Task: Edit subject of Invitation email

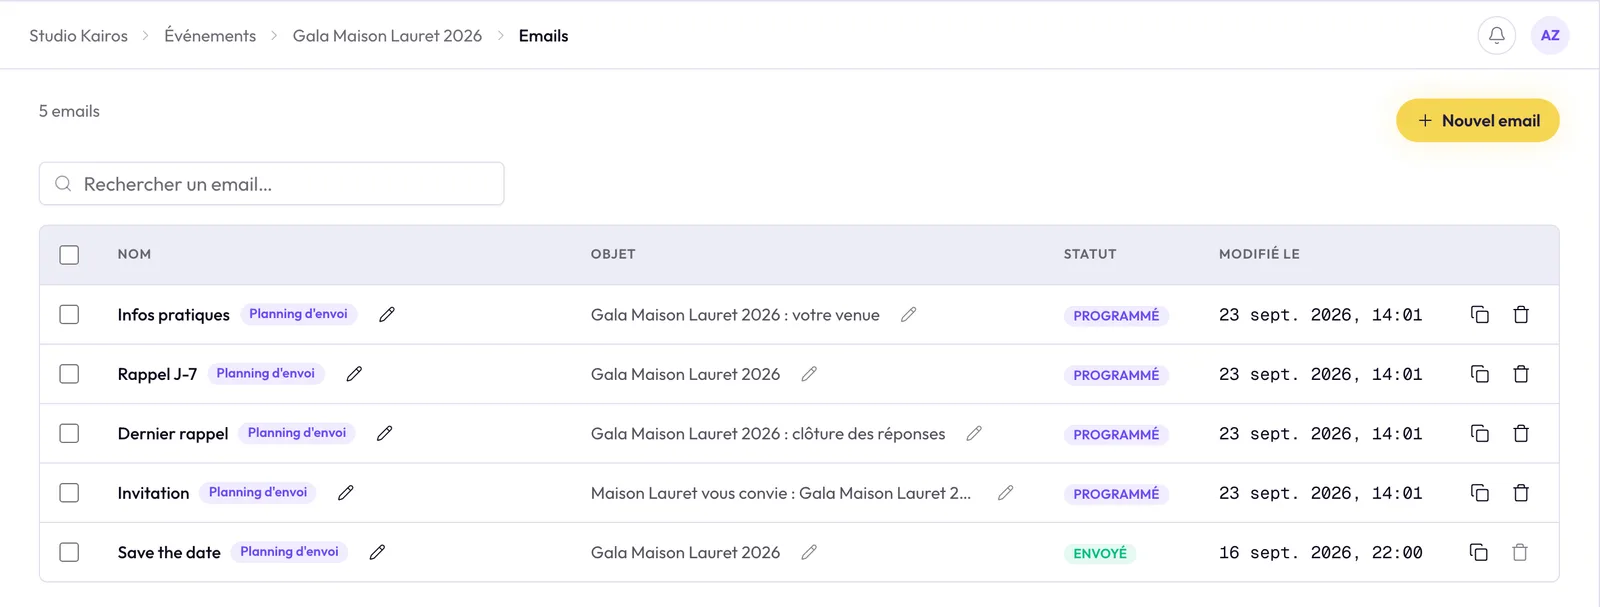Action: click(x=1006, y=493)
